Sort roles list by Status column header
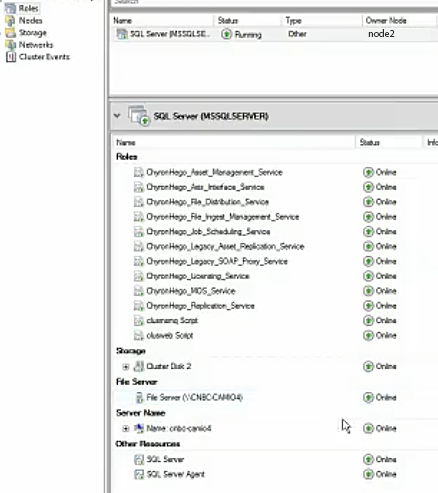 tap(248, 21)
